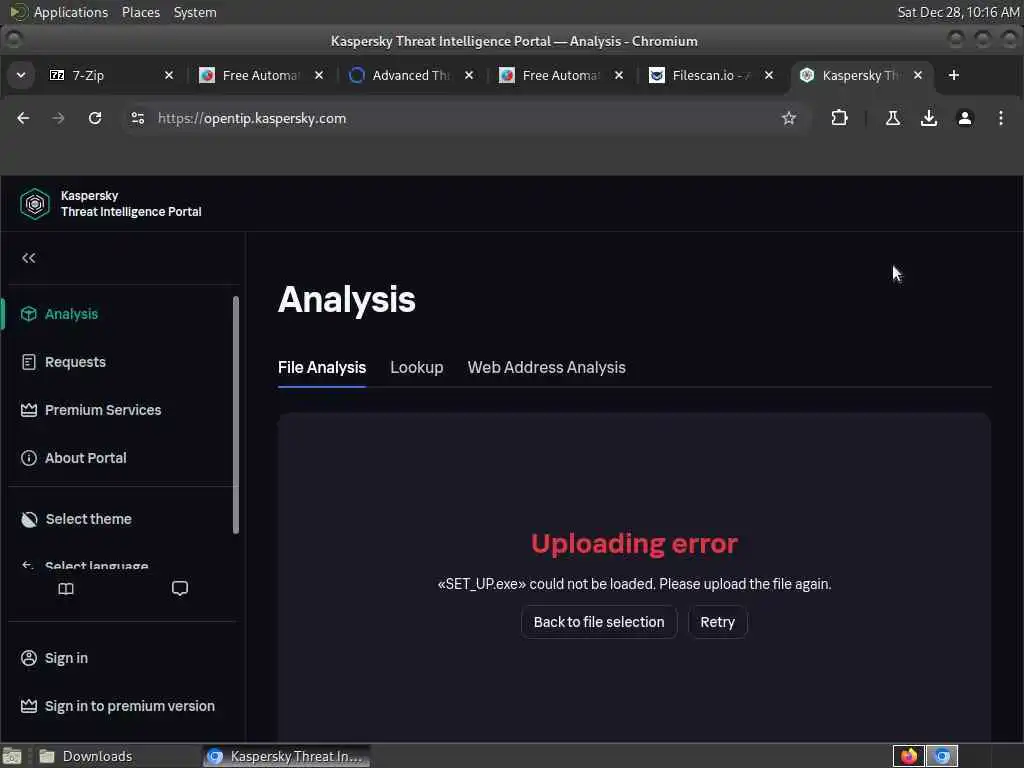Open the extensions puzzle icon
The width and height of the screenshot is (1024, 768).
[839, 118]
